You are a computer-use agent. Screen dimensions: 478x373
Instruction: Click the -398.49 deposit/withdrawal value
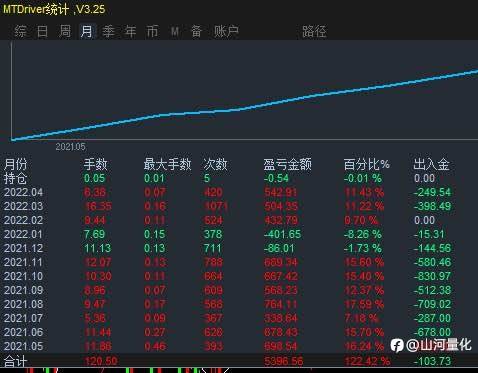point(432,206)
